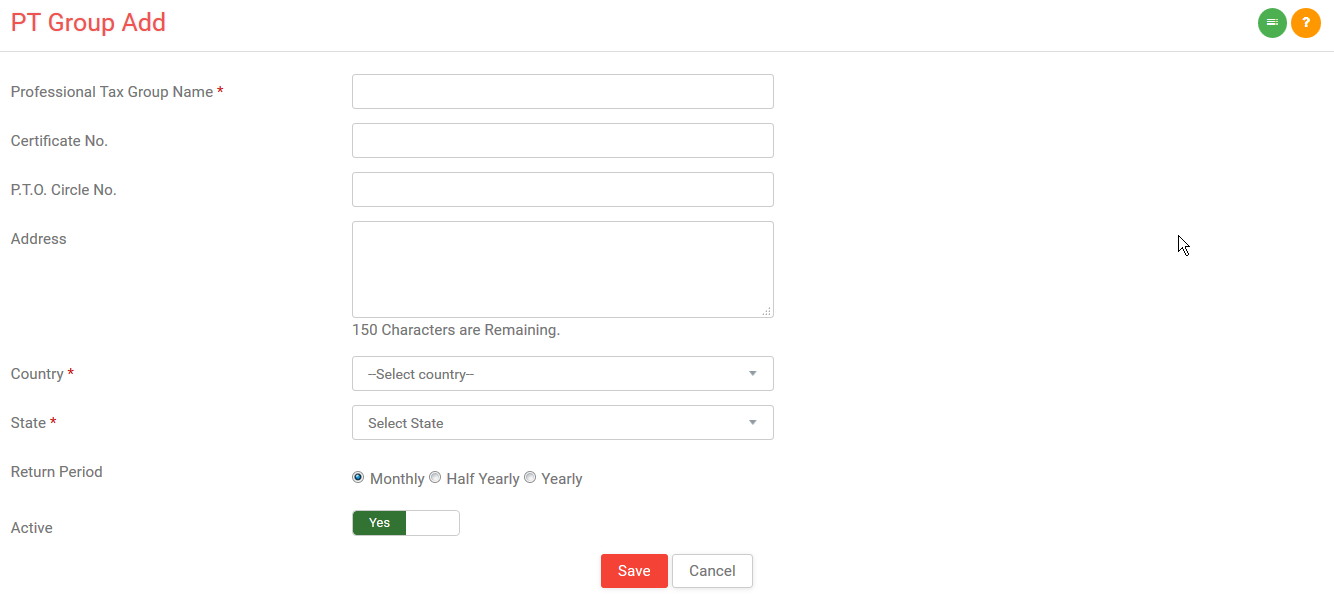Open the Select country dropdown
Viewport: 1334px width, 597px height.
pos(563,374)
